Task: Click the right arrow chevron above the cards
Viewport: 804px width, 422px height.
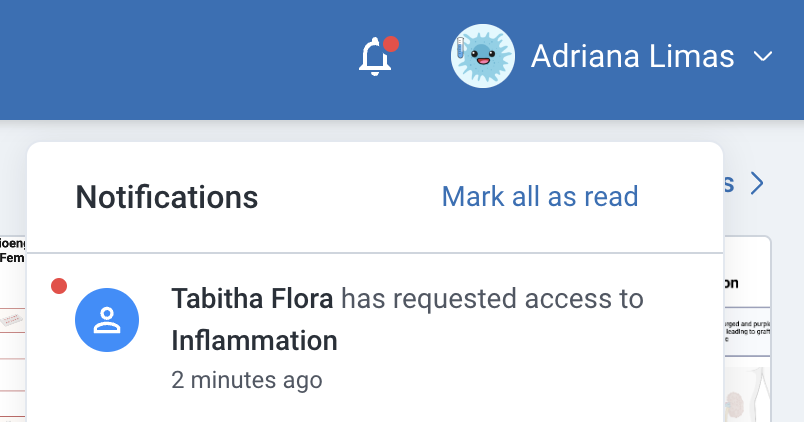Action: 757,183
